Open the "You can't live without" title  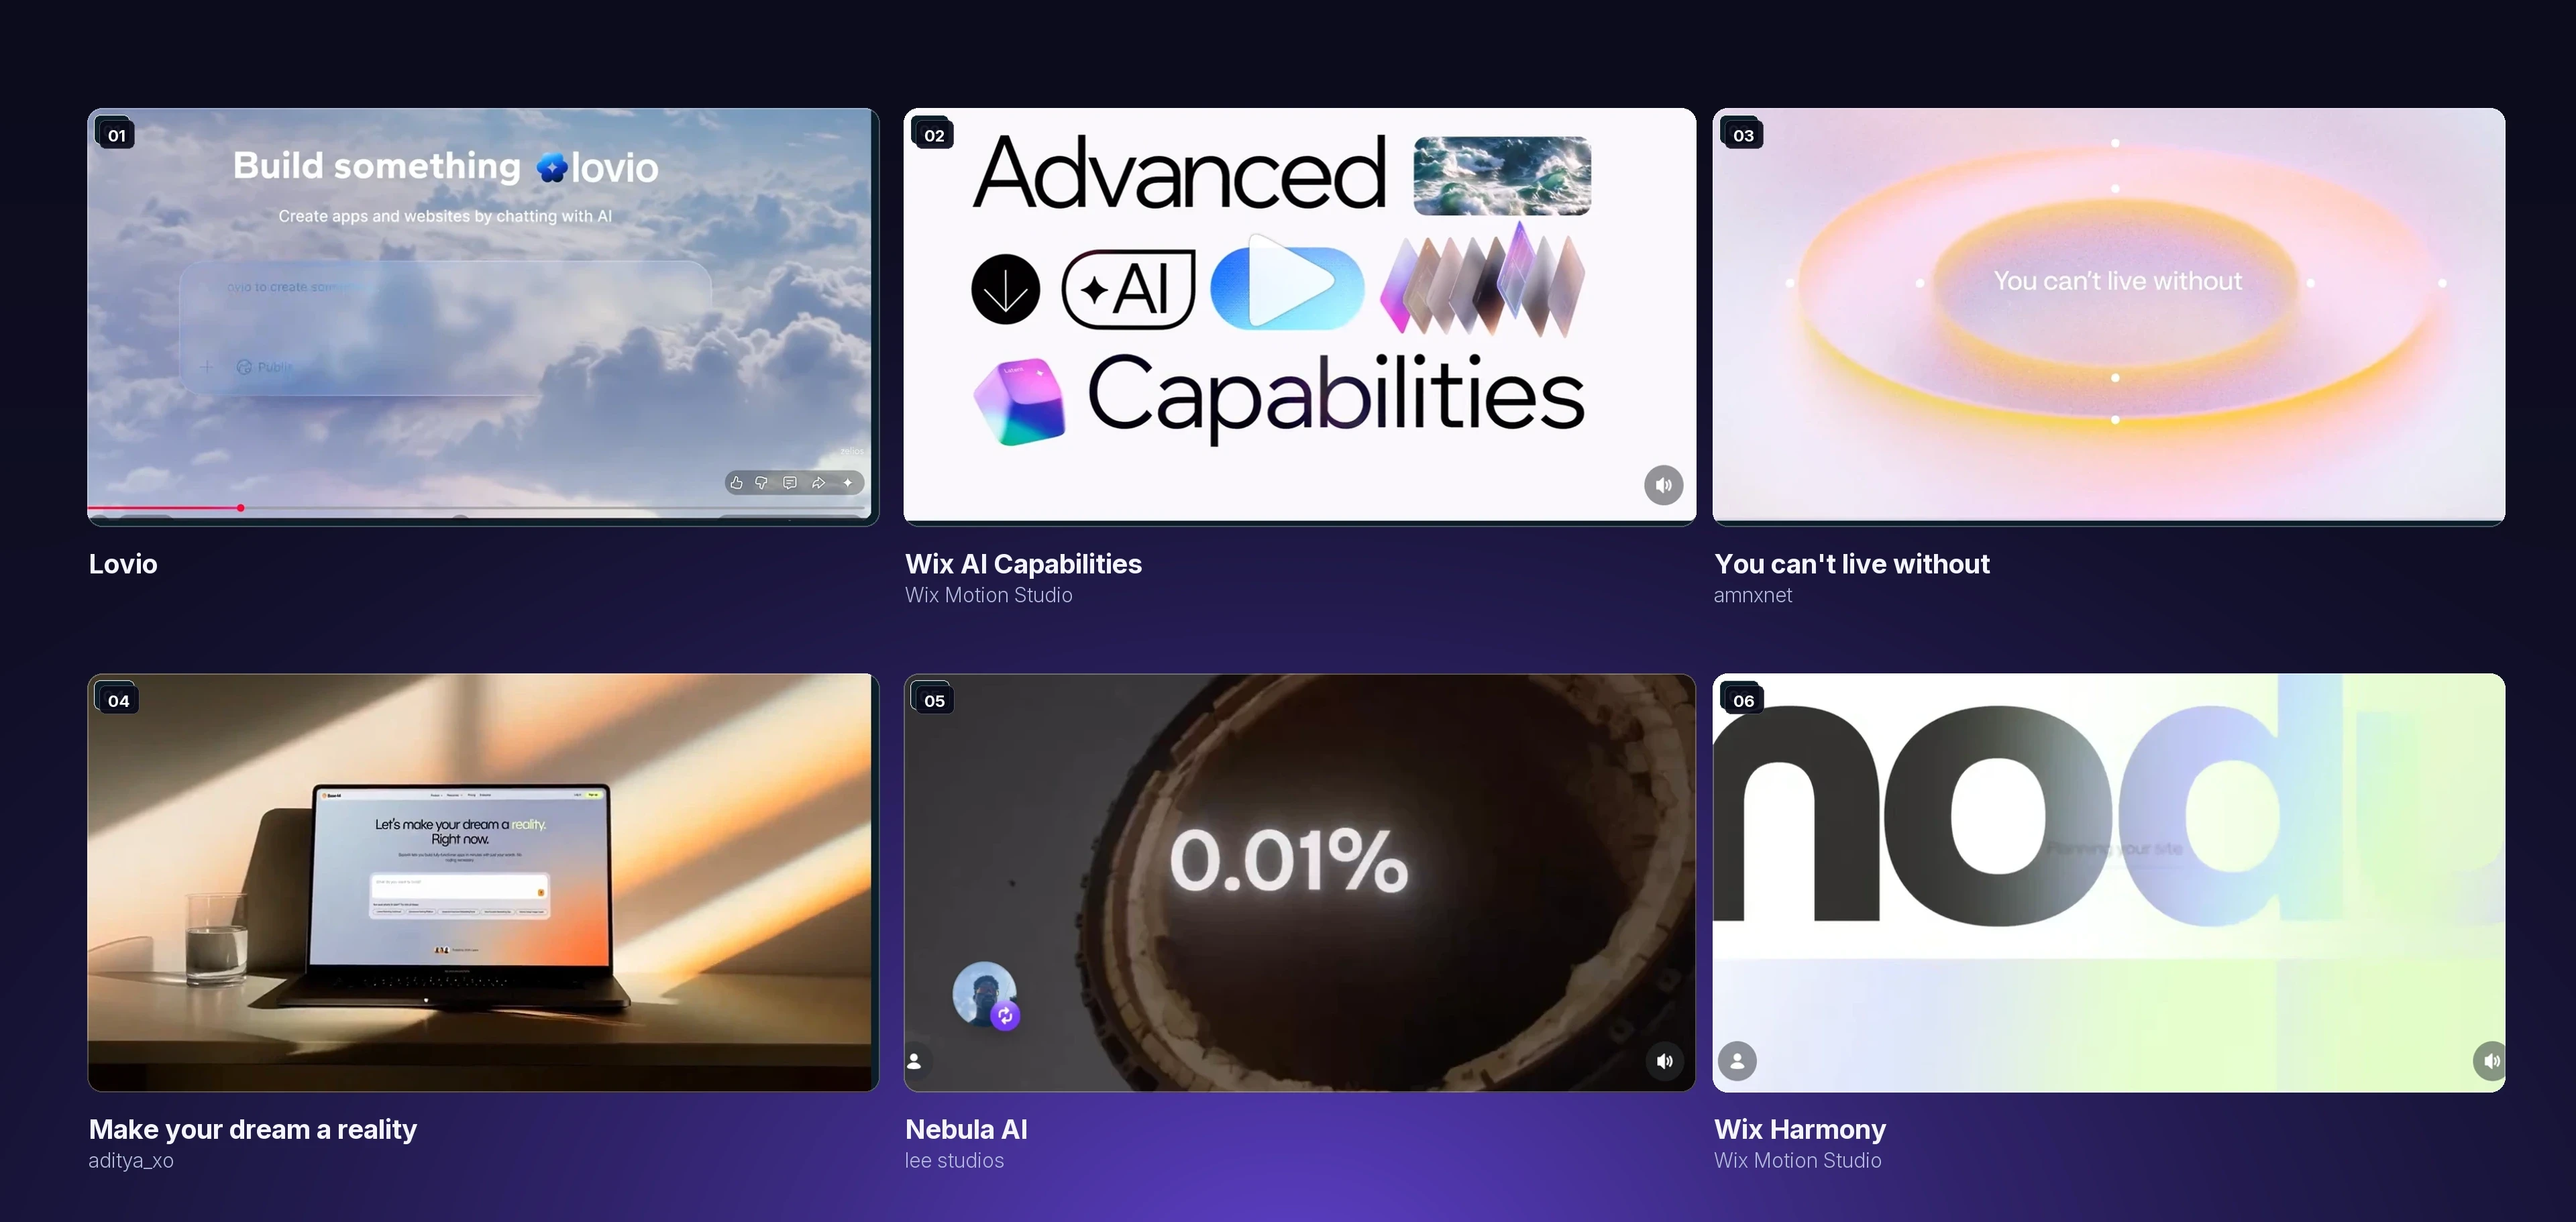(1852, 564)
